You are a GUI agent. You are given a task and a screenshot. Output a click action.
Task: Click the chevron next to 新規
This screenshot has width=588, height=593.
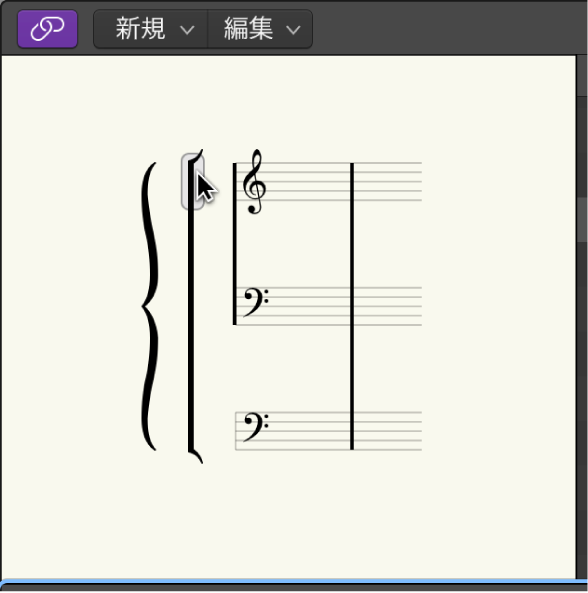click(x=187, y=30)
